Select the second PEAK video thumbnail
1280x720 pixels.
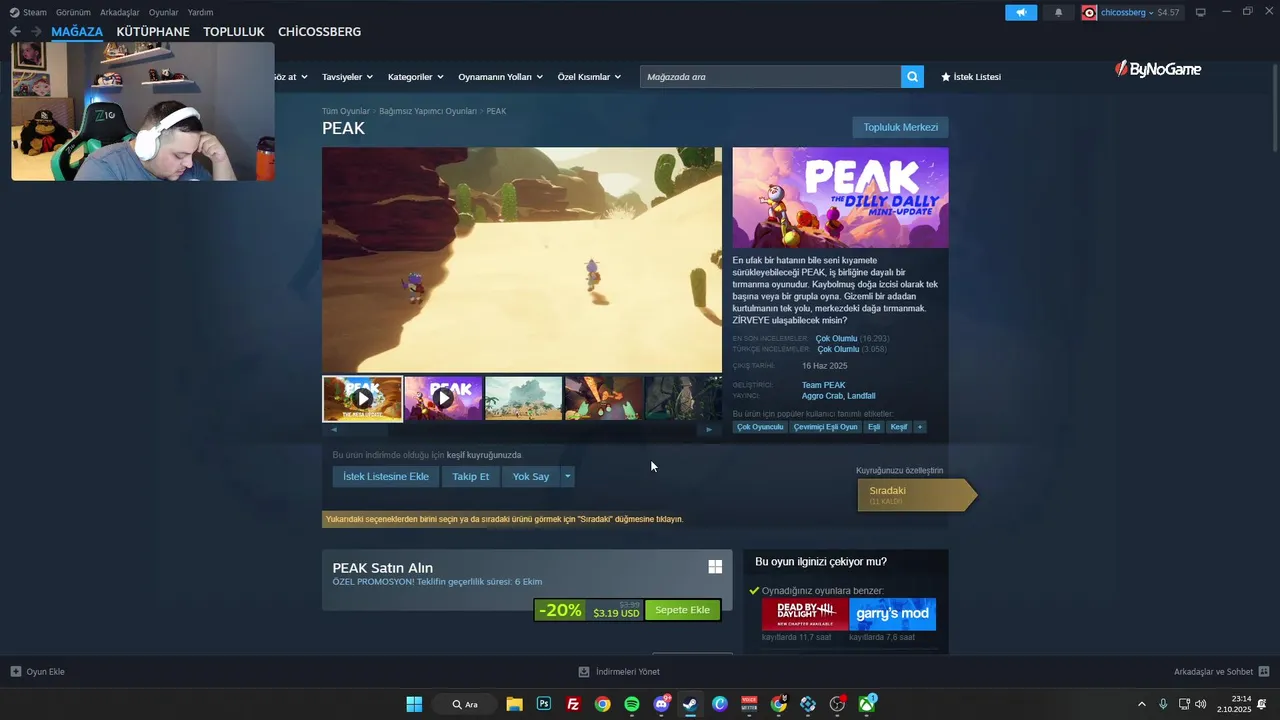[443, 398]
